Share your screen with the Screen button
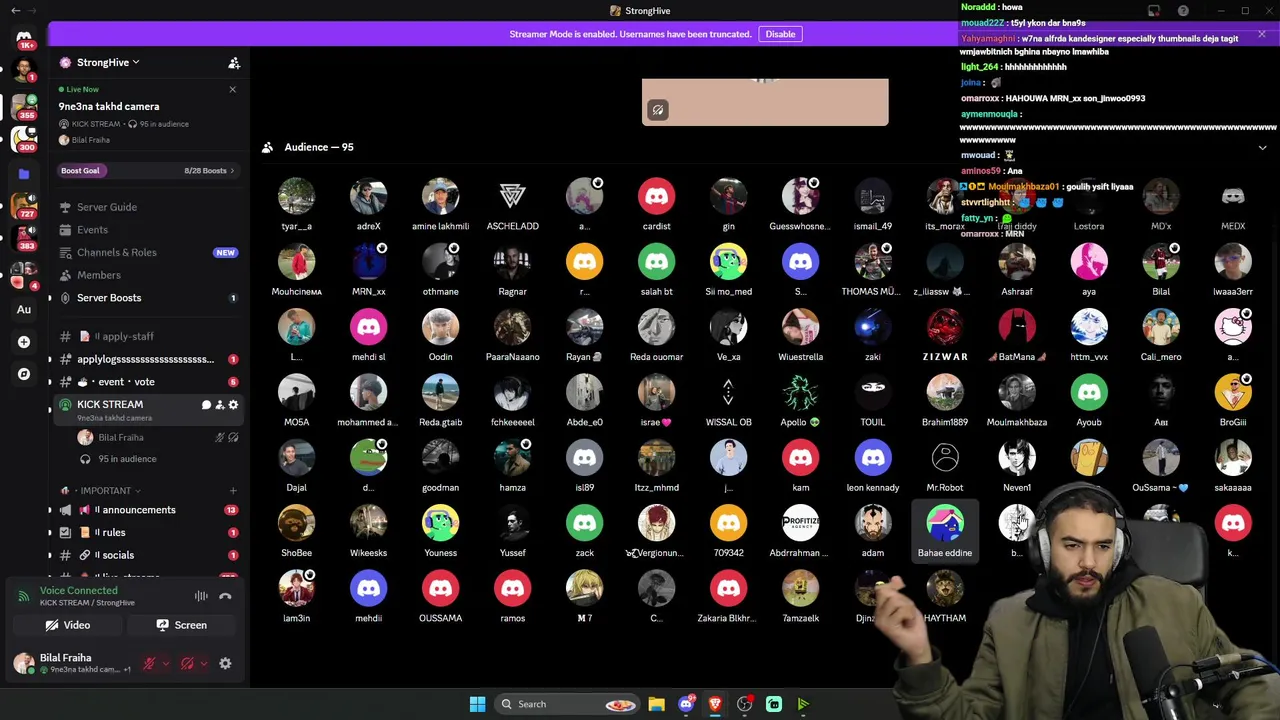 pyautogui.click(x=181, y=625)
